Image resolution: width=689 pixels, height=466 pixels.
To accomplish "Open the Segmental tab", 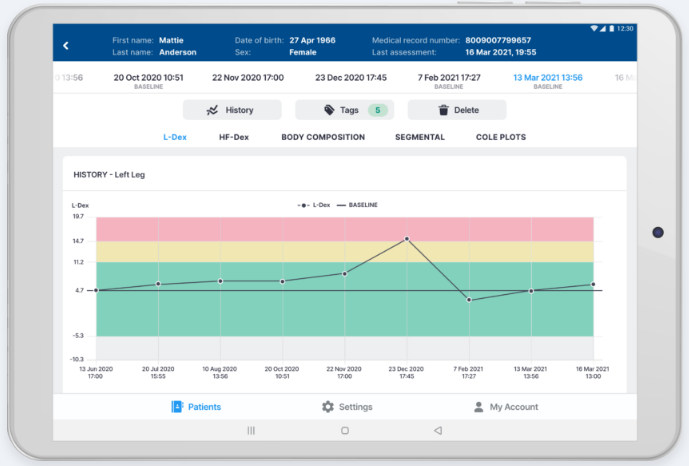I will coord(419,137).
